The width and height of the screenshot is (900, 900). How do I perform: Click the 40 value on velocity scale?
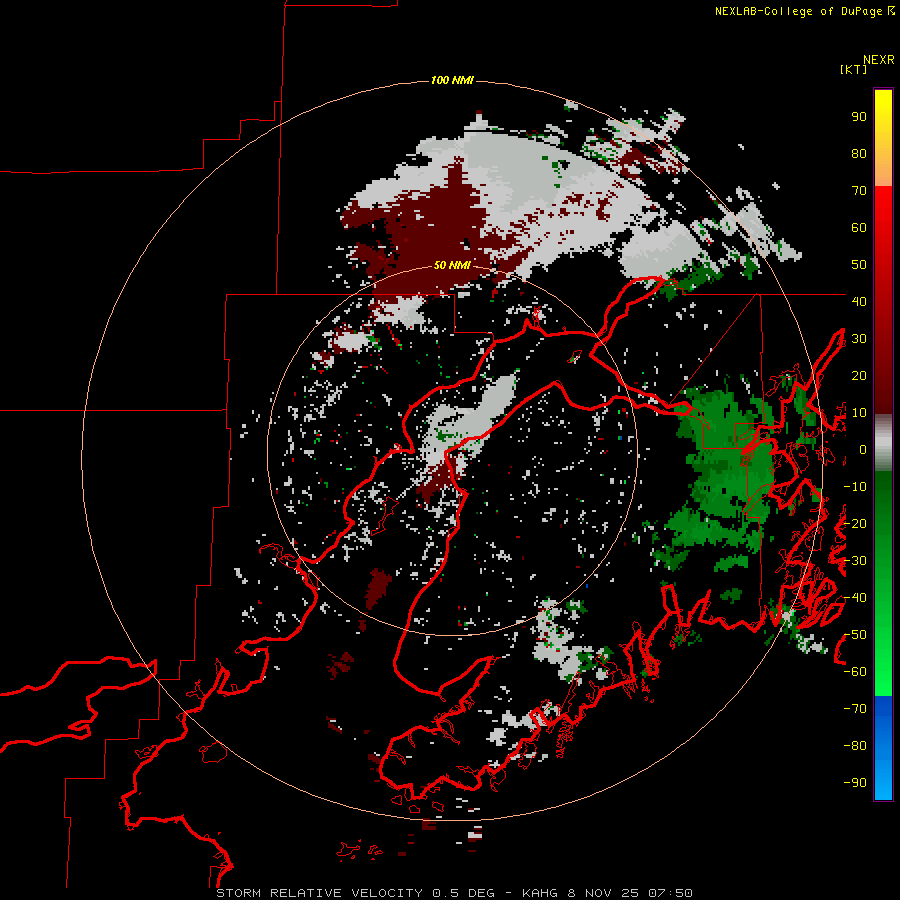coord(859,301)
